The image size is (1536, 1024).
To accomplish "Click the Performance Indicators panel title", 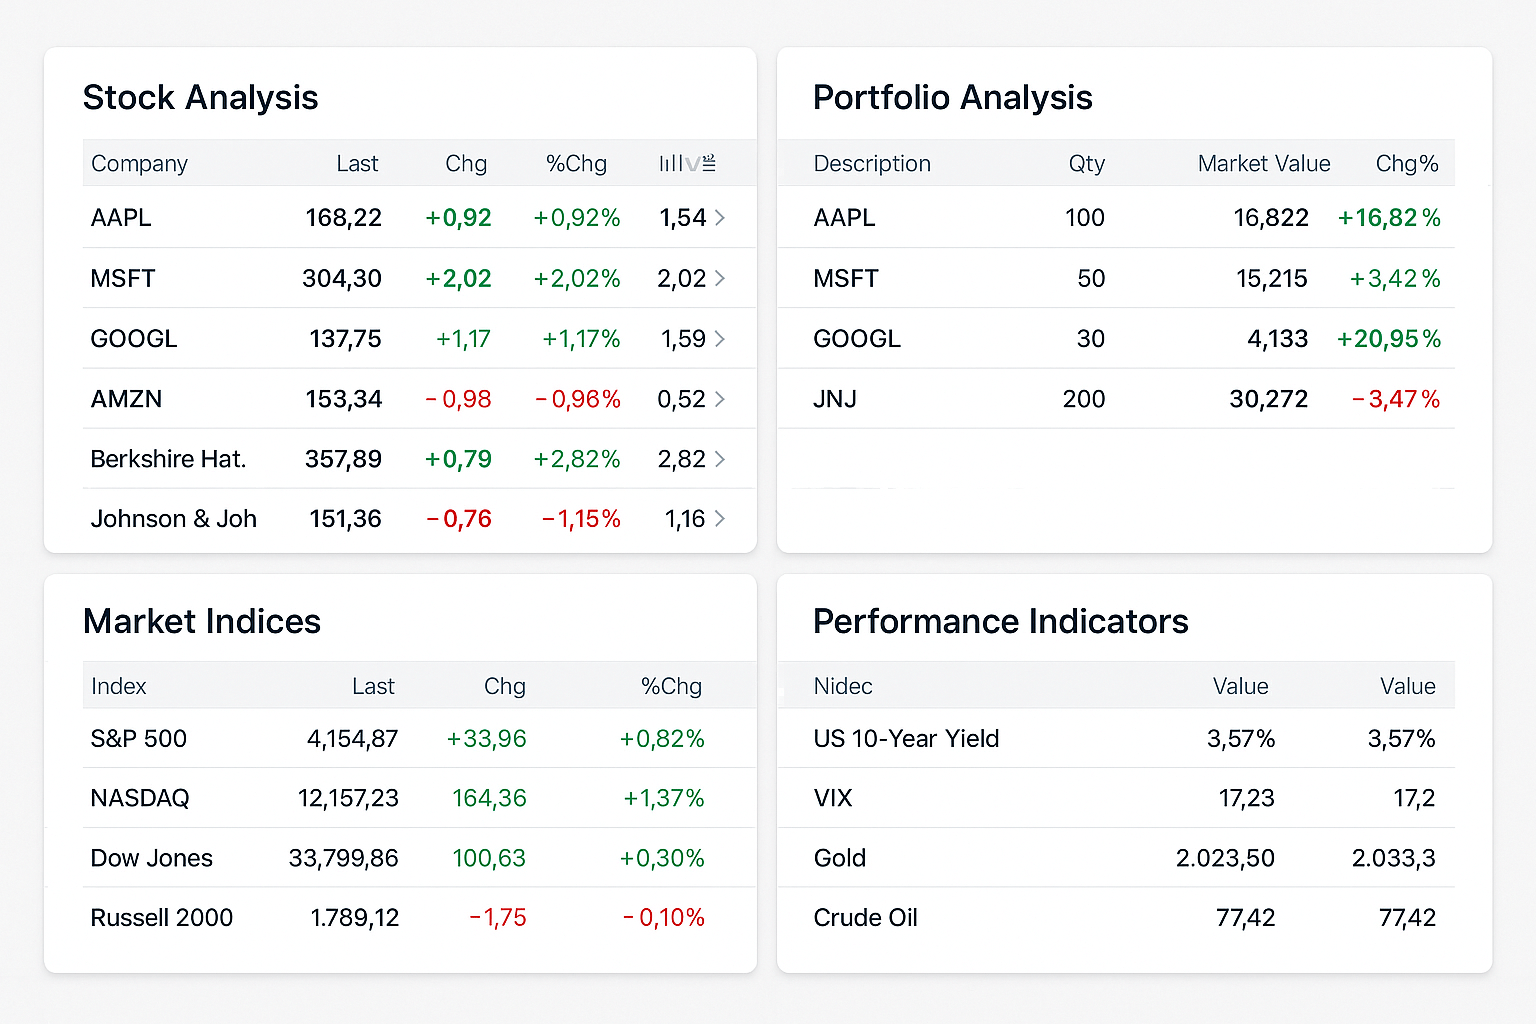I will 1001,621.
